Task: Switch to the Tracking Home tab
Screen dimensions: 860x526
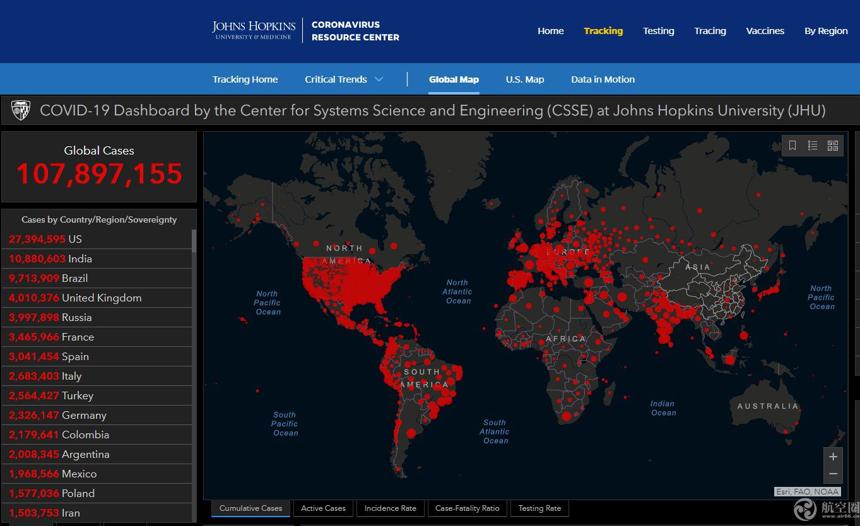Action: pyautogui.click(x=245, y=79)
